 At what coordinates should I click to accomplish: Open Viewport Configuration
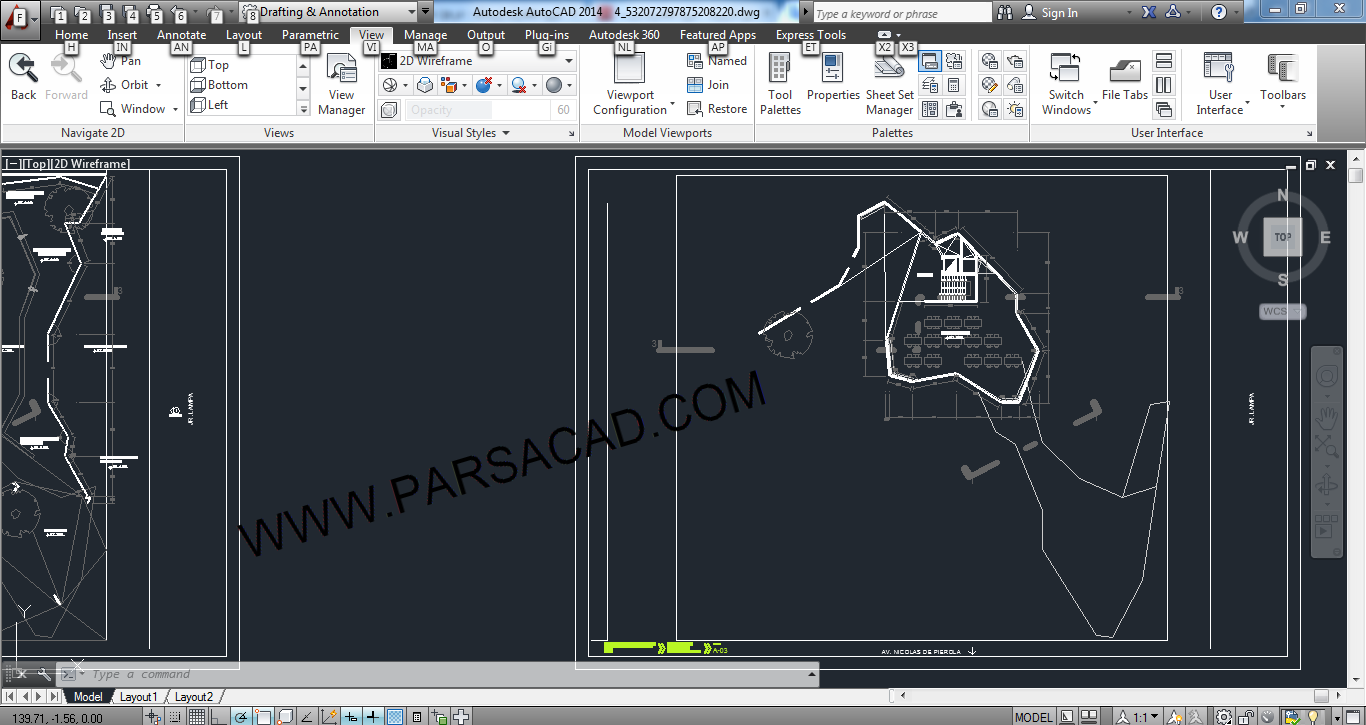coord(630,84)
